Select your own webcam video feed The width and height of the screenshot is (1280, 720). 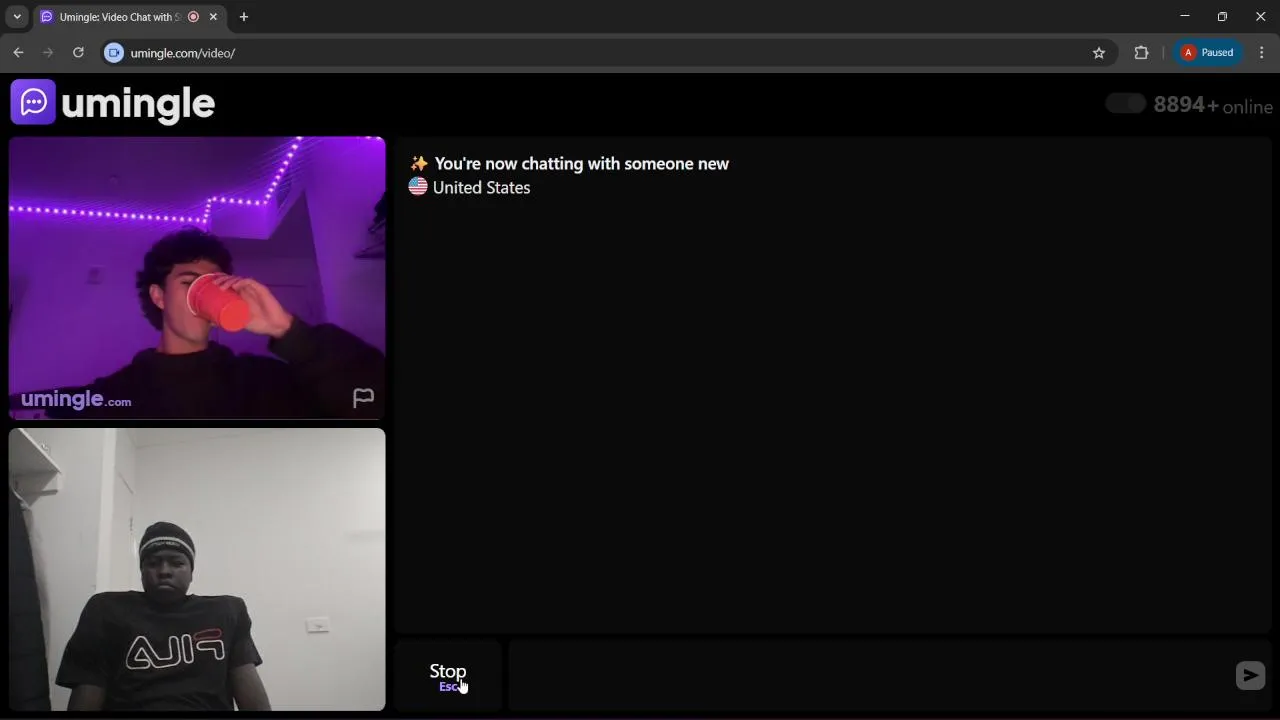coord(197,569)
